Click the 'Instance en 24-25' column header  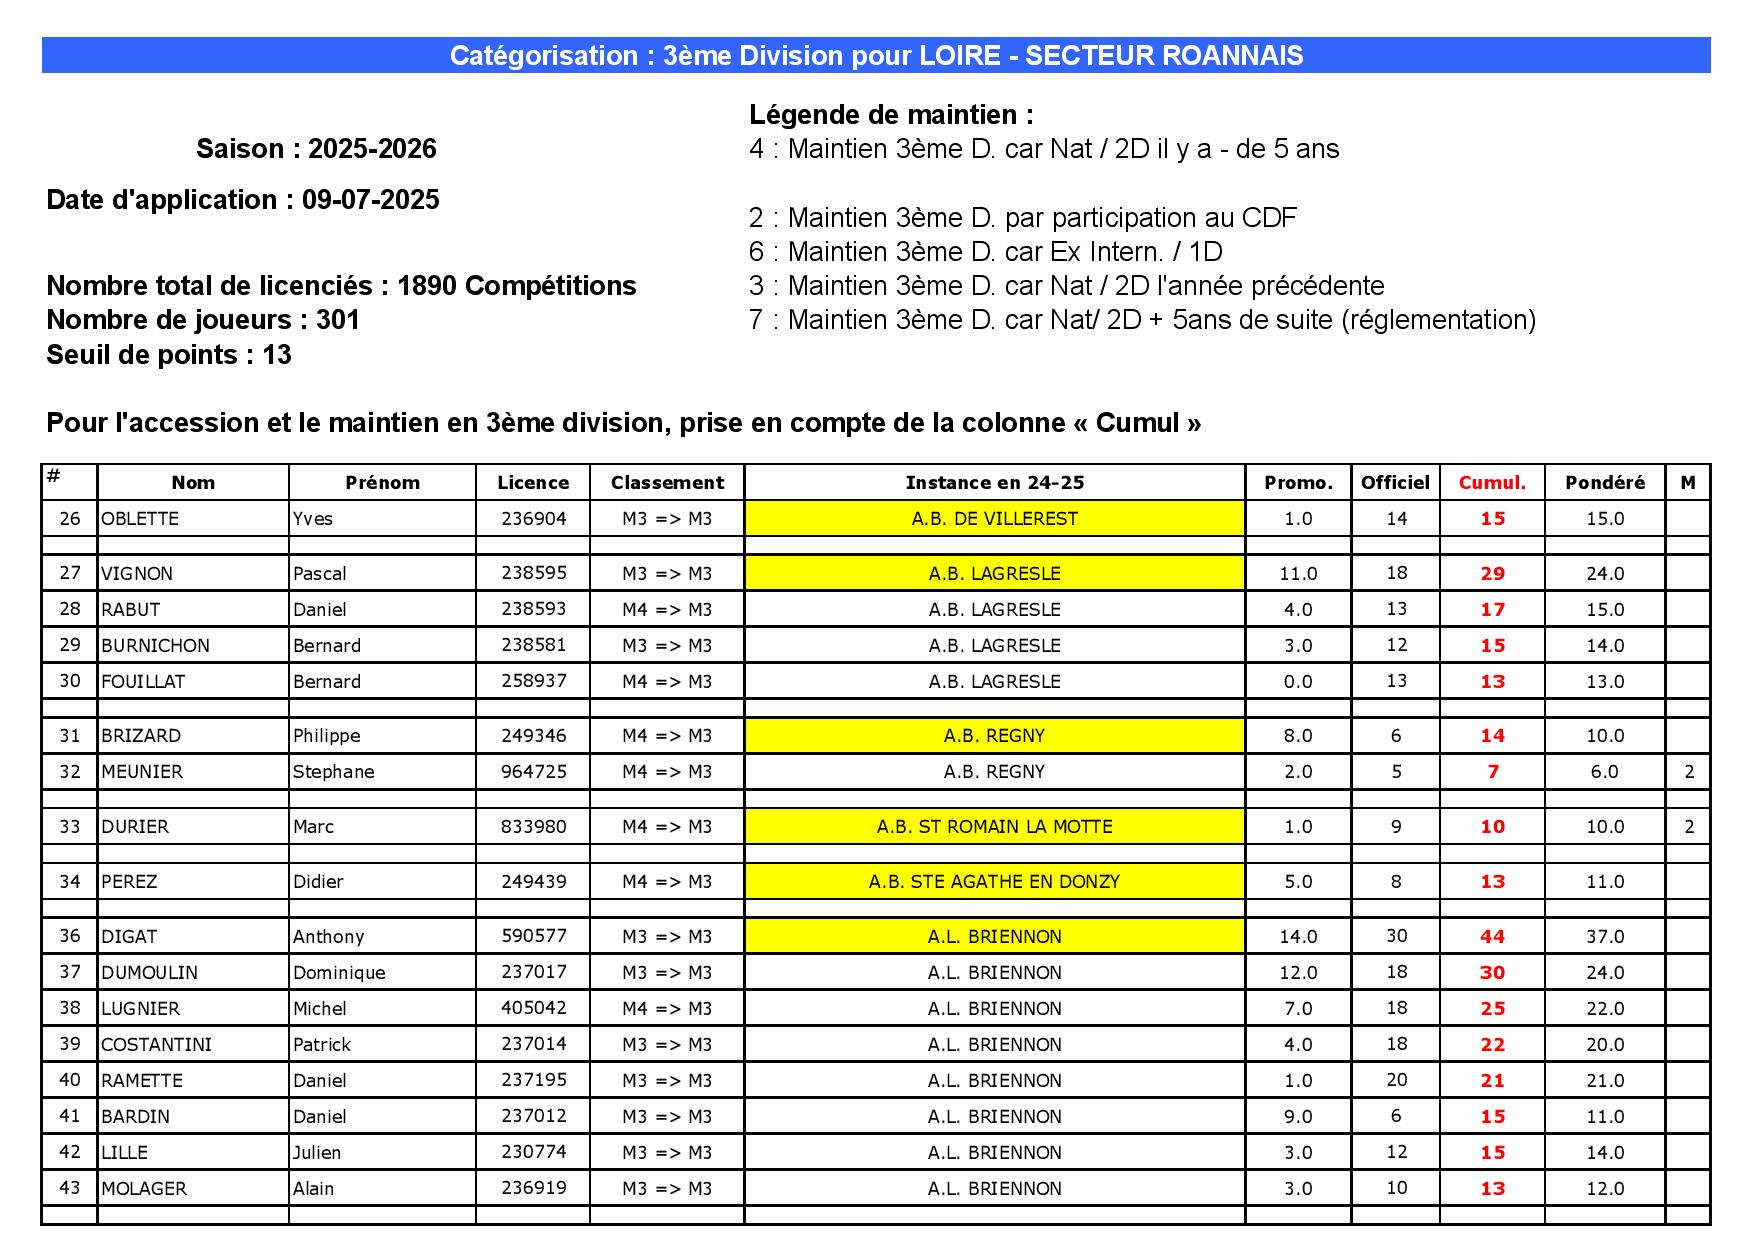point(995,483)
